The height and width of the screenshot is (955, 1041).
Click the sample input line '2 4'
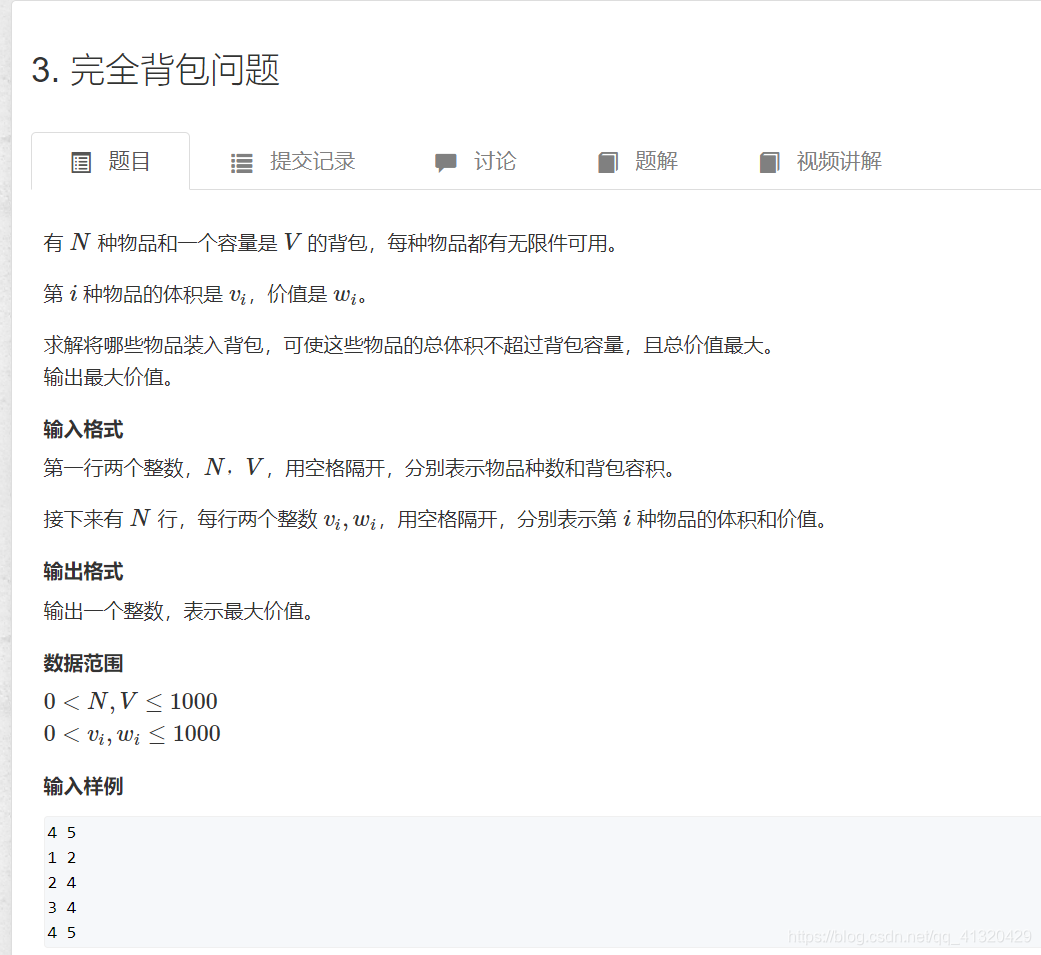pos(62,883)
